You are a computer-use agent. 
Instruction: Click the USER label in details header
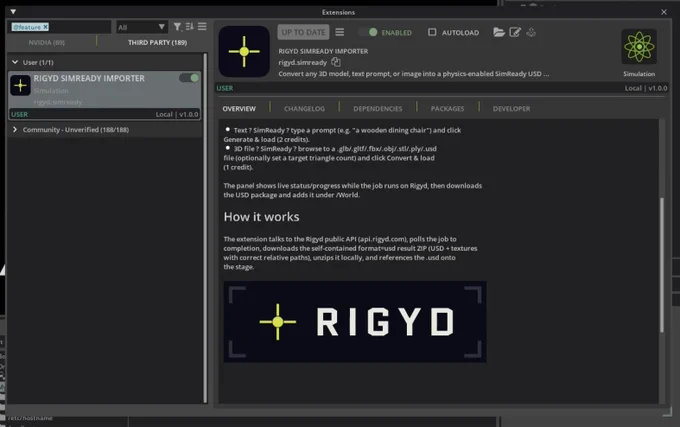tap(225, 88)
